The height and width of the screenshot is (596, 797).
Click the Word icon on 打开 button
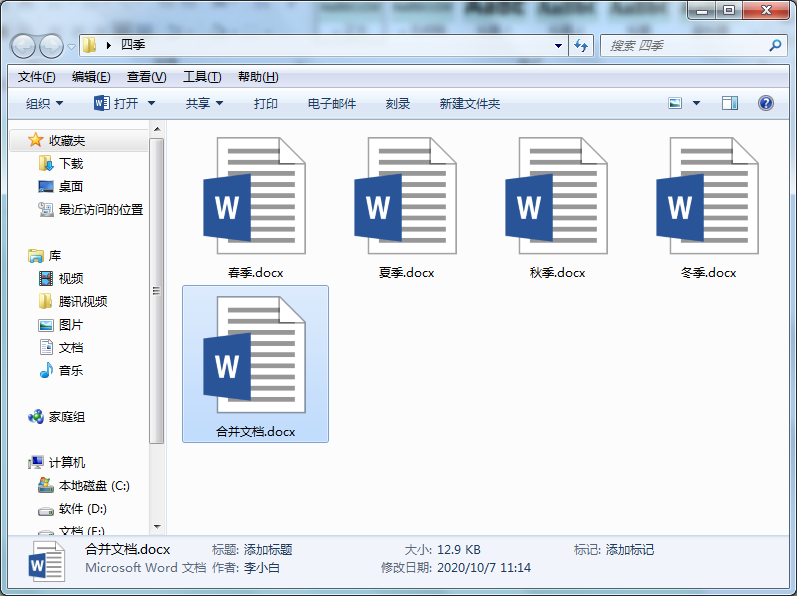(102, 103)
